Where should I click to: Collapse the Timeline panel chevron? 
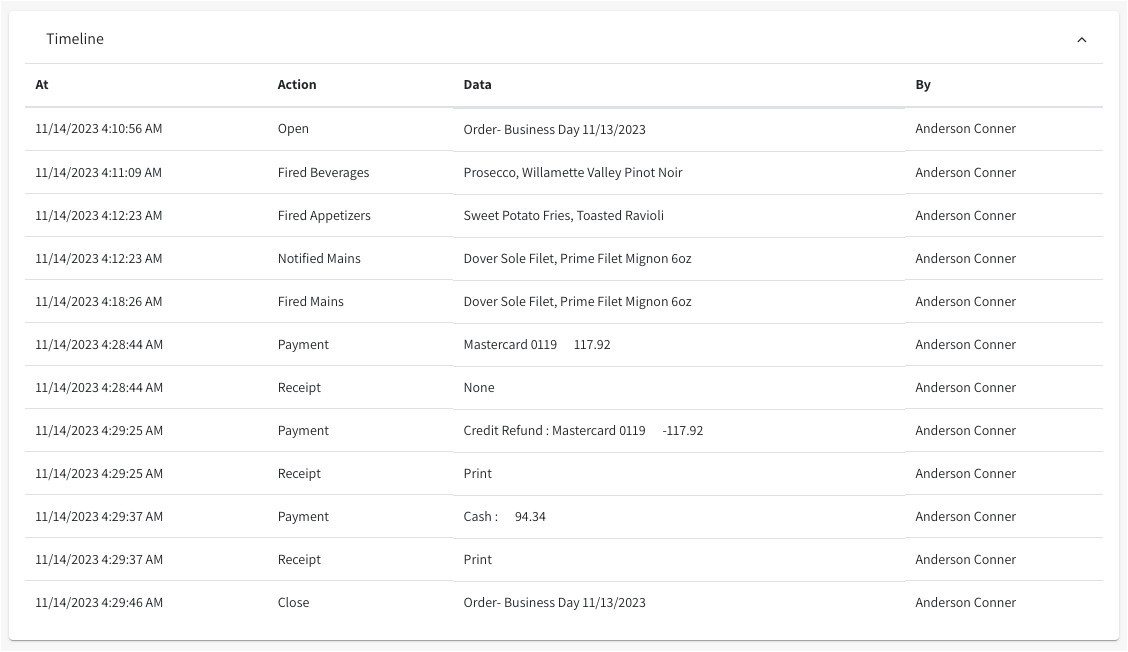[1081, 40]
